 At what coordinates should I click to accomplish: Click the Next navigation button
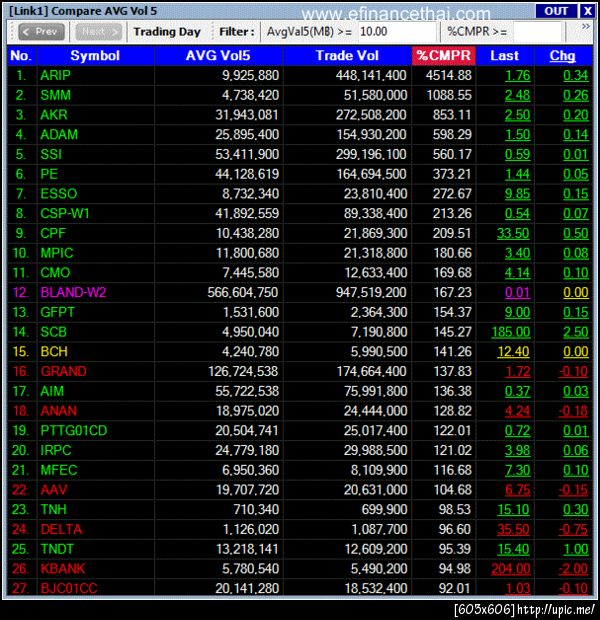click(98, 32)
